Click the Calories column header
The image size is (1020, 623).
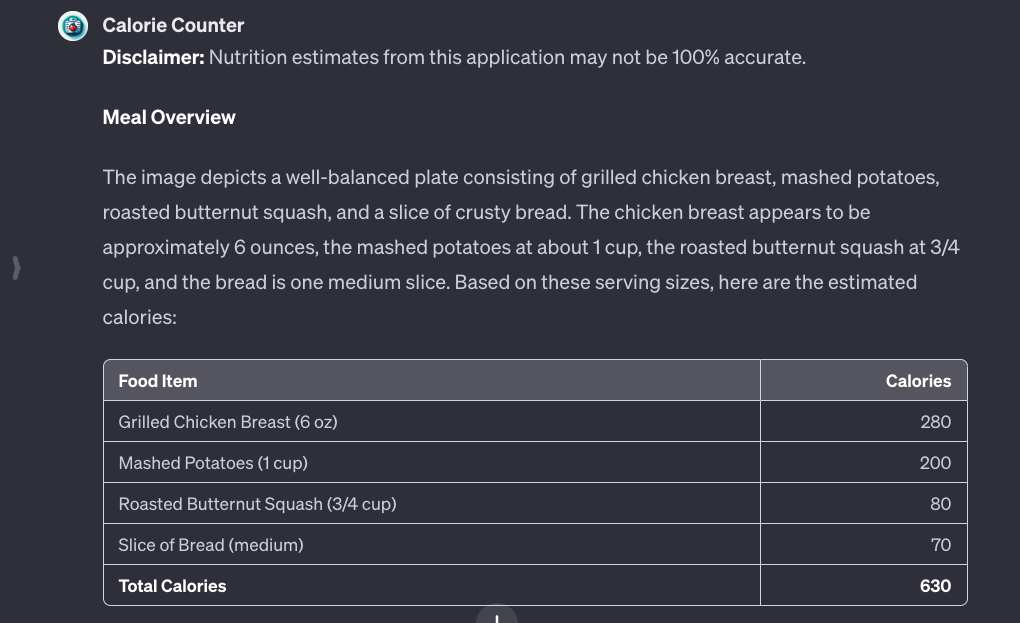click(x=864, y=380)
